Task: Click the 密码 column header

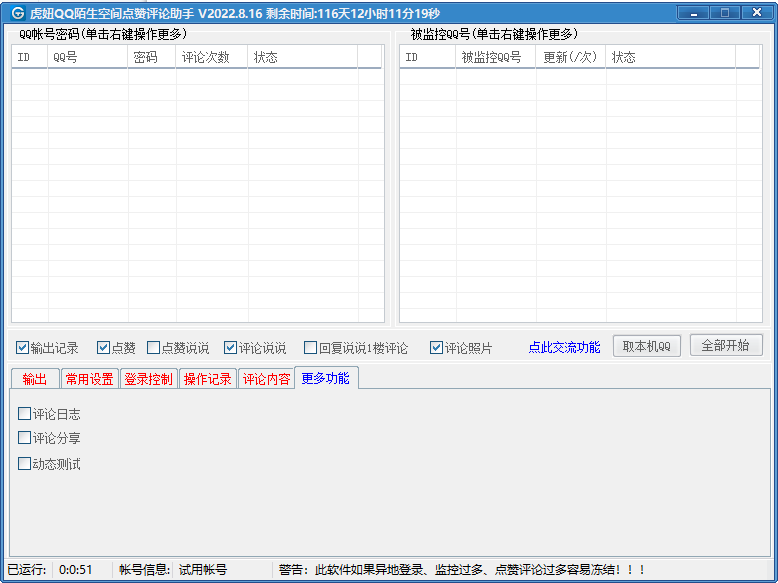Action: click(152, 57)
